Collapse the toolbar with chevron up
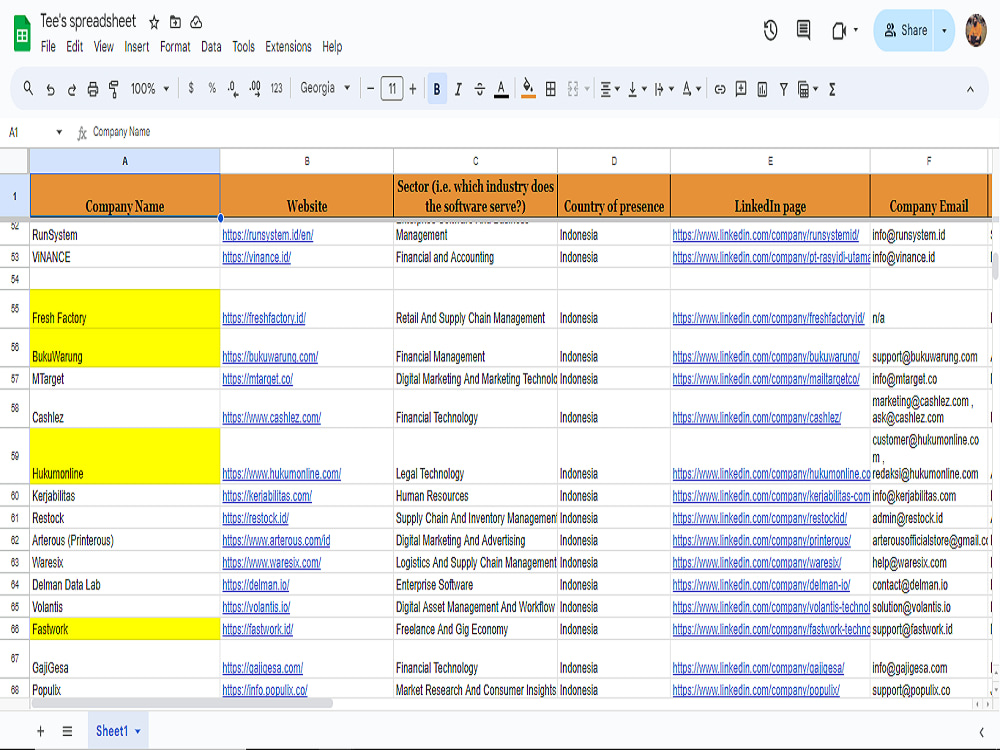Viewport: 1000px width, 750px height. 970,89
